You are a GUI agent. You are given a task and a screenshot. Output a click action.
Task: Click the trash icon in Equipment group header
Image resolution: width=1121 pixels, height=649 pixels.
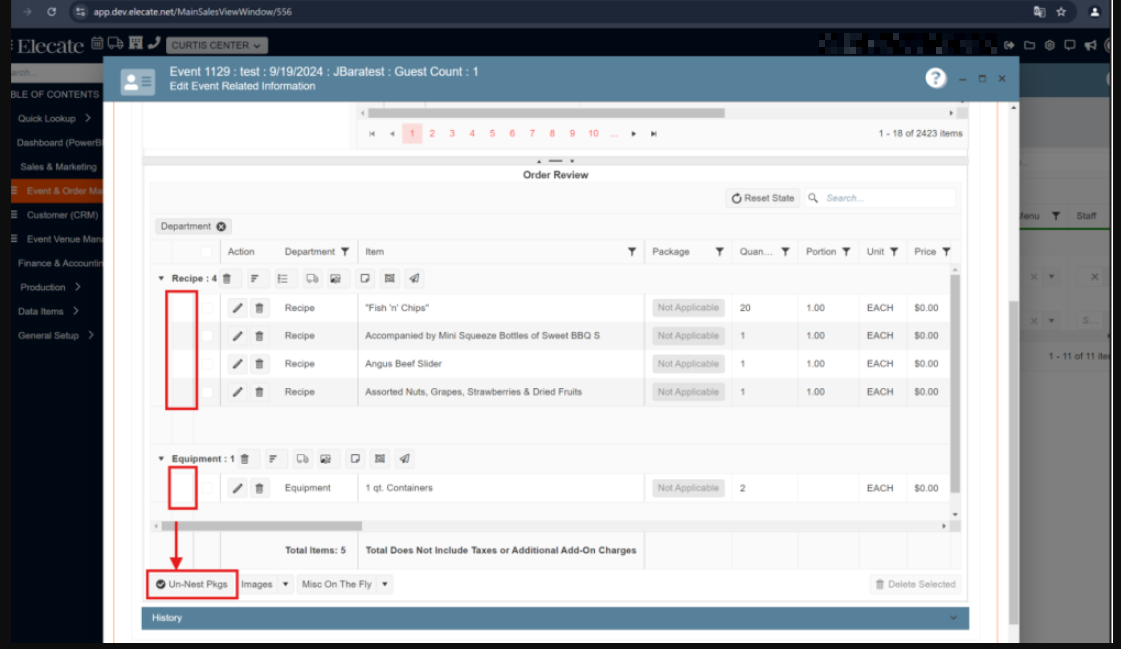coord(245,459)
